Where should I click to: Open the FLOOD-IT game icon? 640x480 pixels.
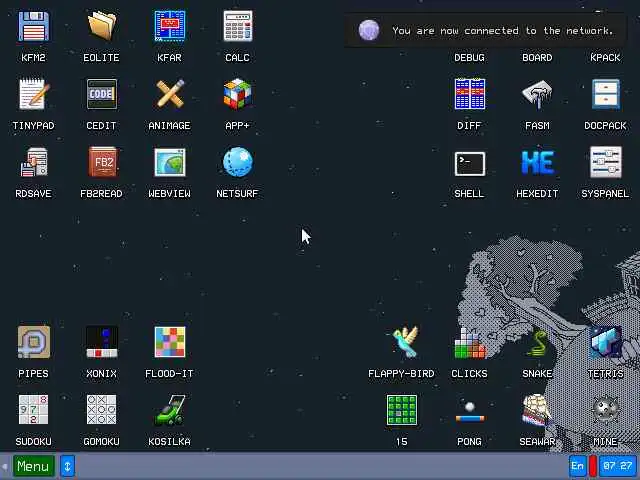point(169,342)
